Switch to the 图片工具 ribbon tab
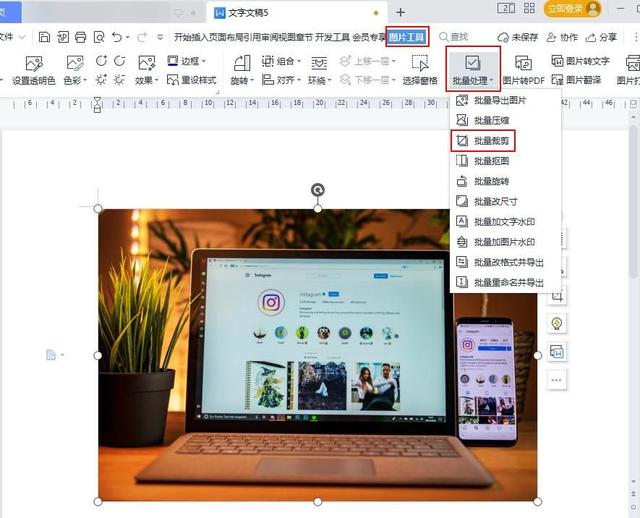The image size is (640, 518). pyautogui.click(x=407, y=37)
